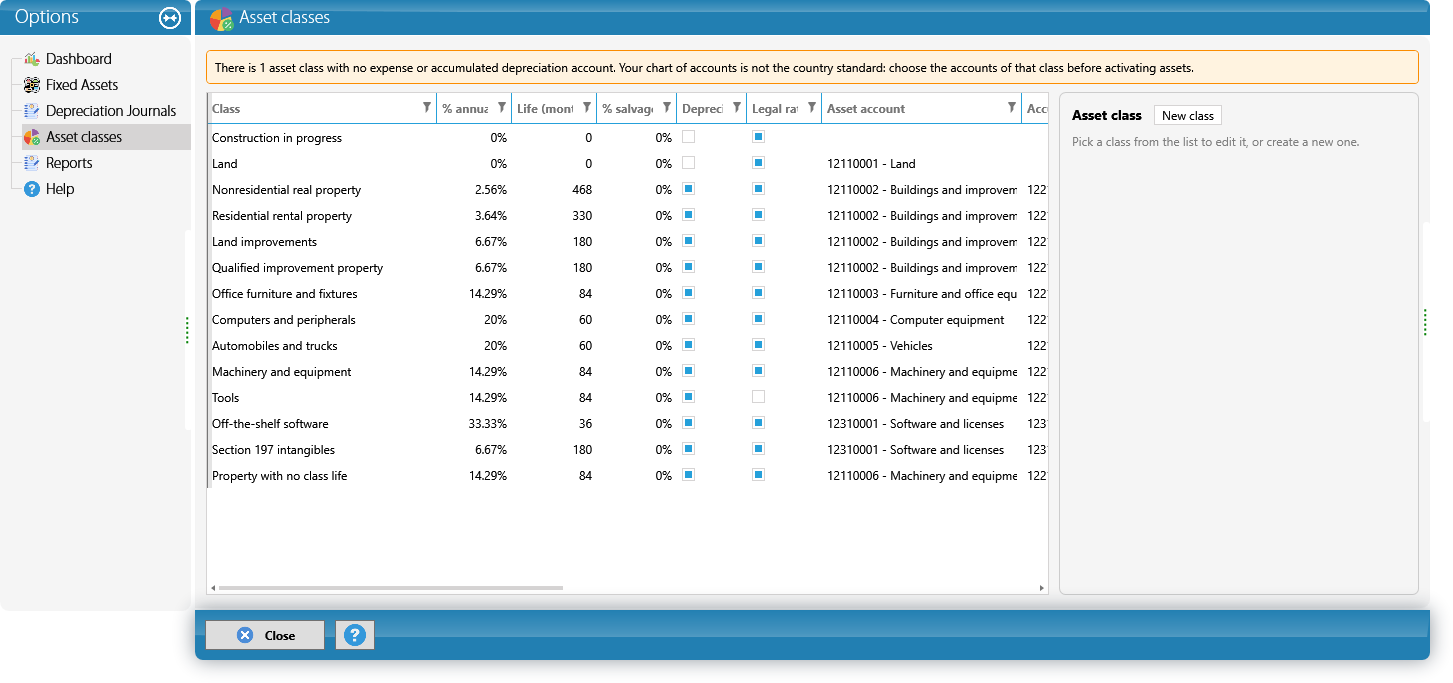Screen dimensions: 1453x683
Task: Toggle Legal rate checkbox for Property with no class life
Action: (x=758, y=475)
